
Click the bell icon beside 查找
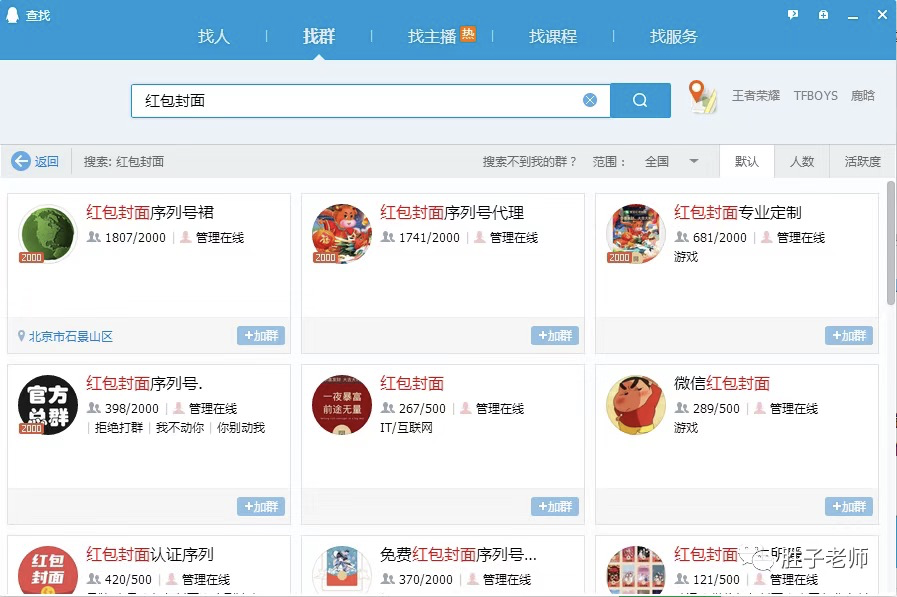[12, 16]
